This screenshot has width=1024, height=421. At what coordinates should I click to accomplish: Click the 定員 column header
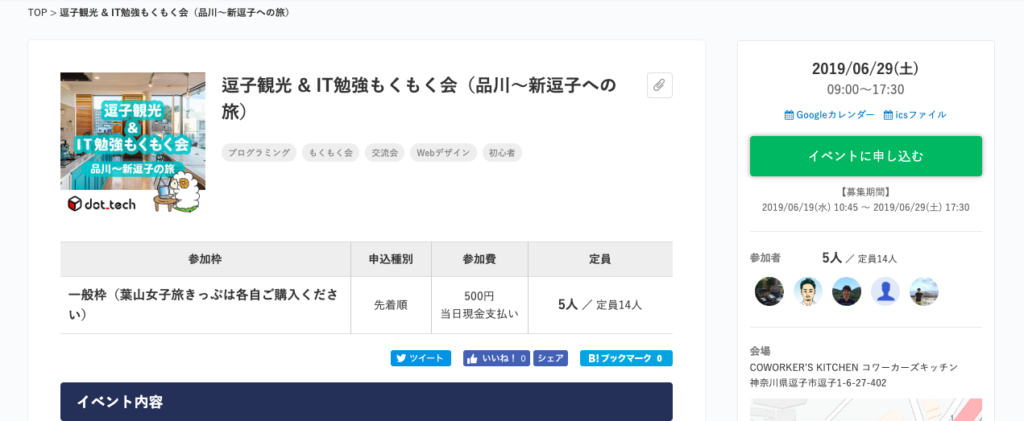pyautogui.click(x=600, y=259)
